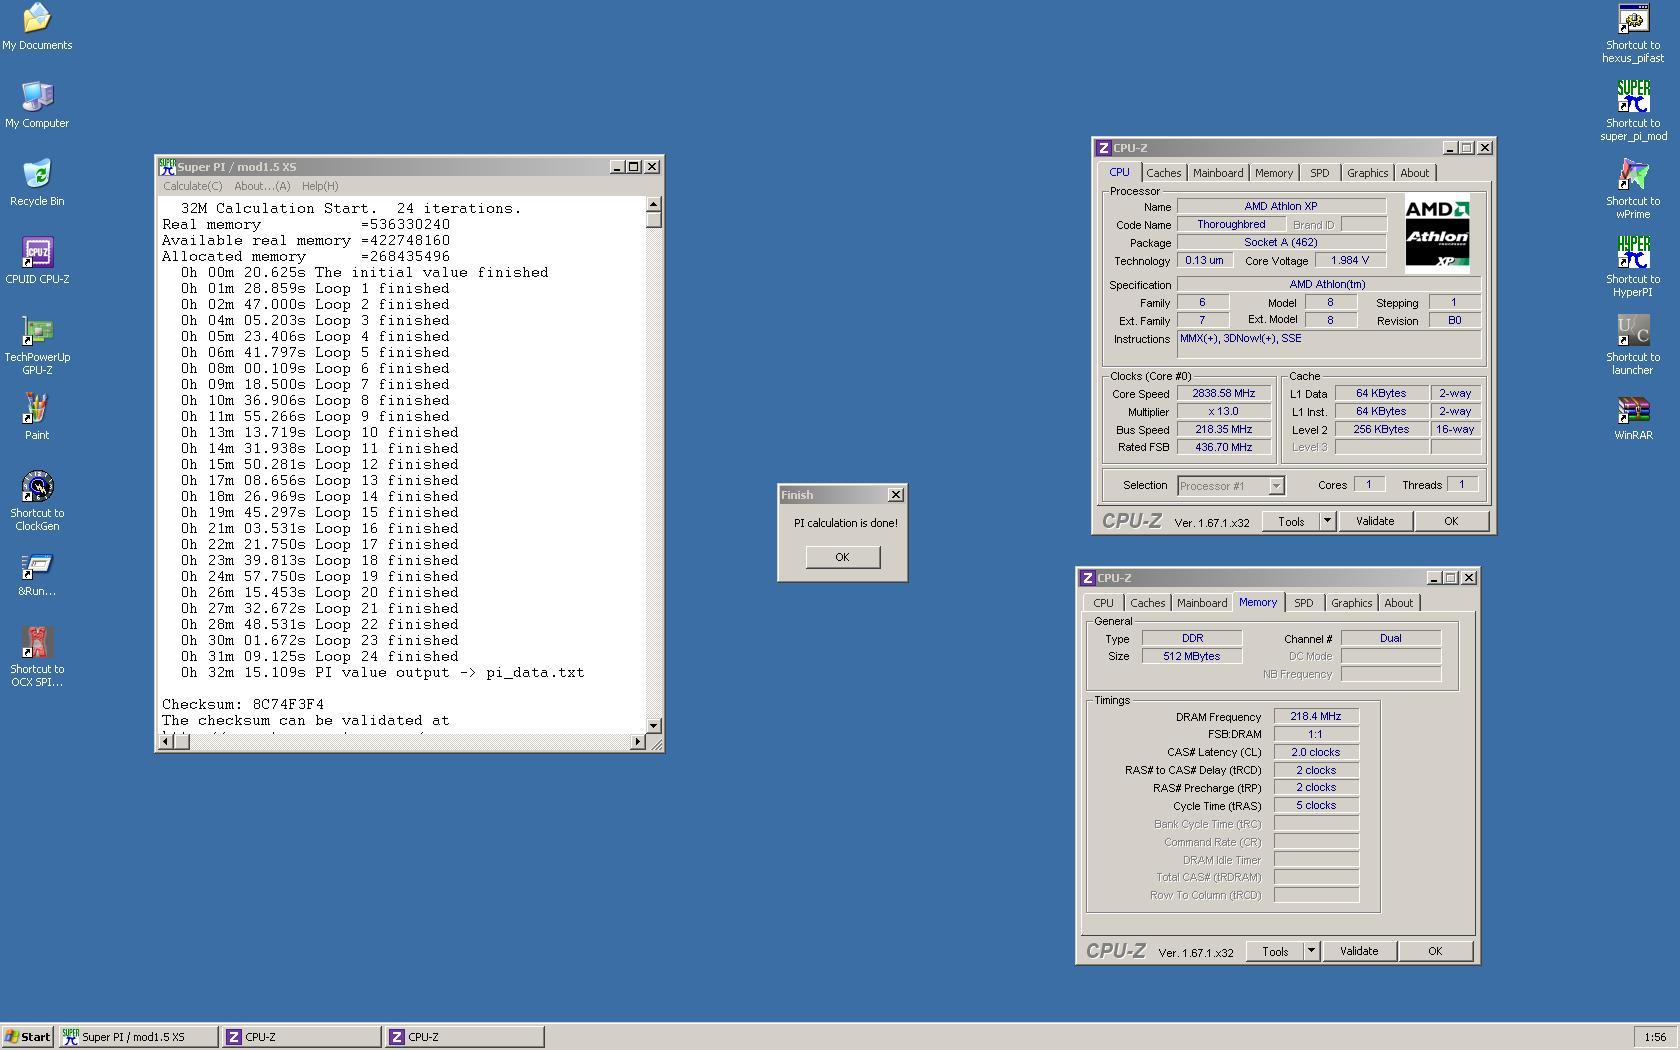This screenshot has height=1050, width=1680.
Task: Click OK in the Finish dialog
Action: pyautogui.click(x=842, y=557)
